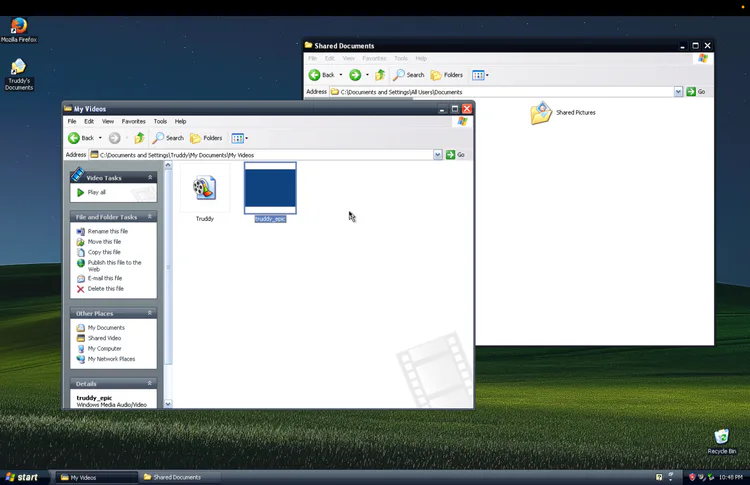Image resolution: width=750 pixels, height=485 pixels.
Task: Open Search in Shared Documents toolbar
Action: click(x=408, y=75)
